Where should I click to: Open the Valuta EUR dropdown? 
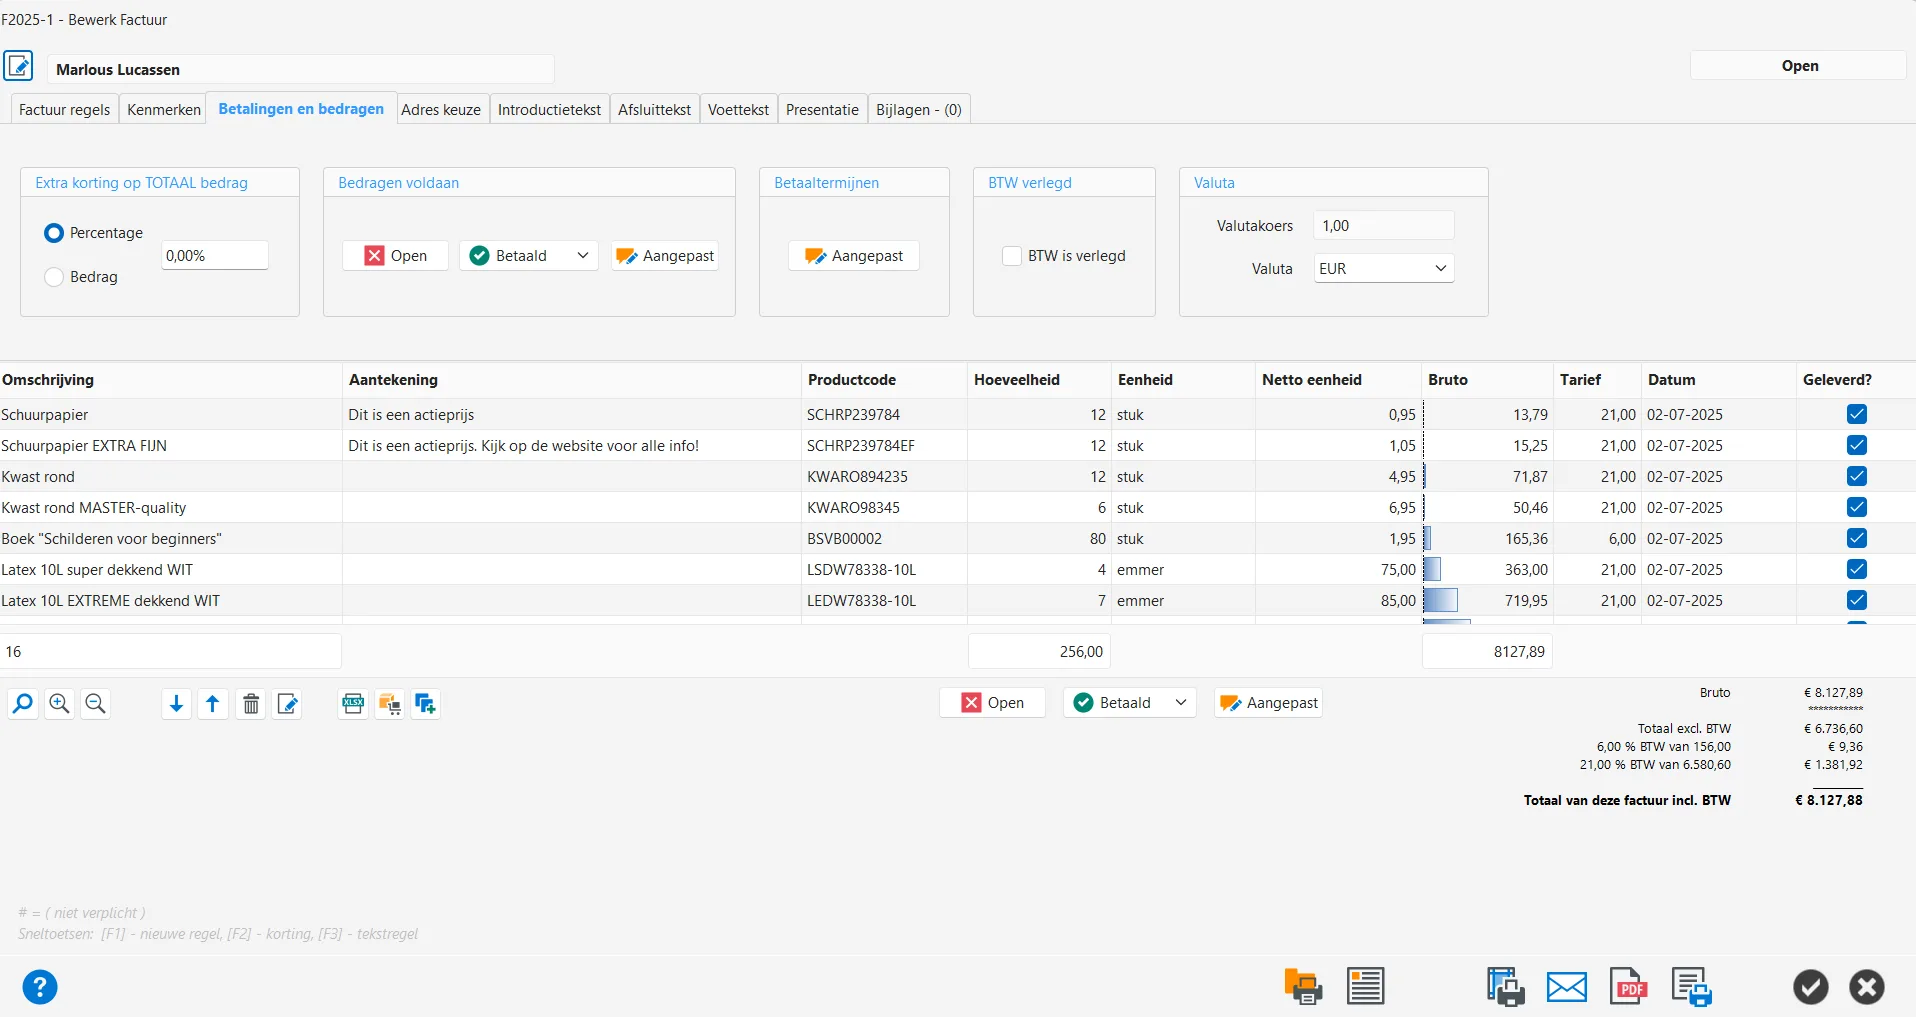[x=1384, y=268]
